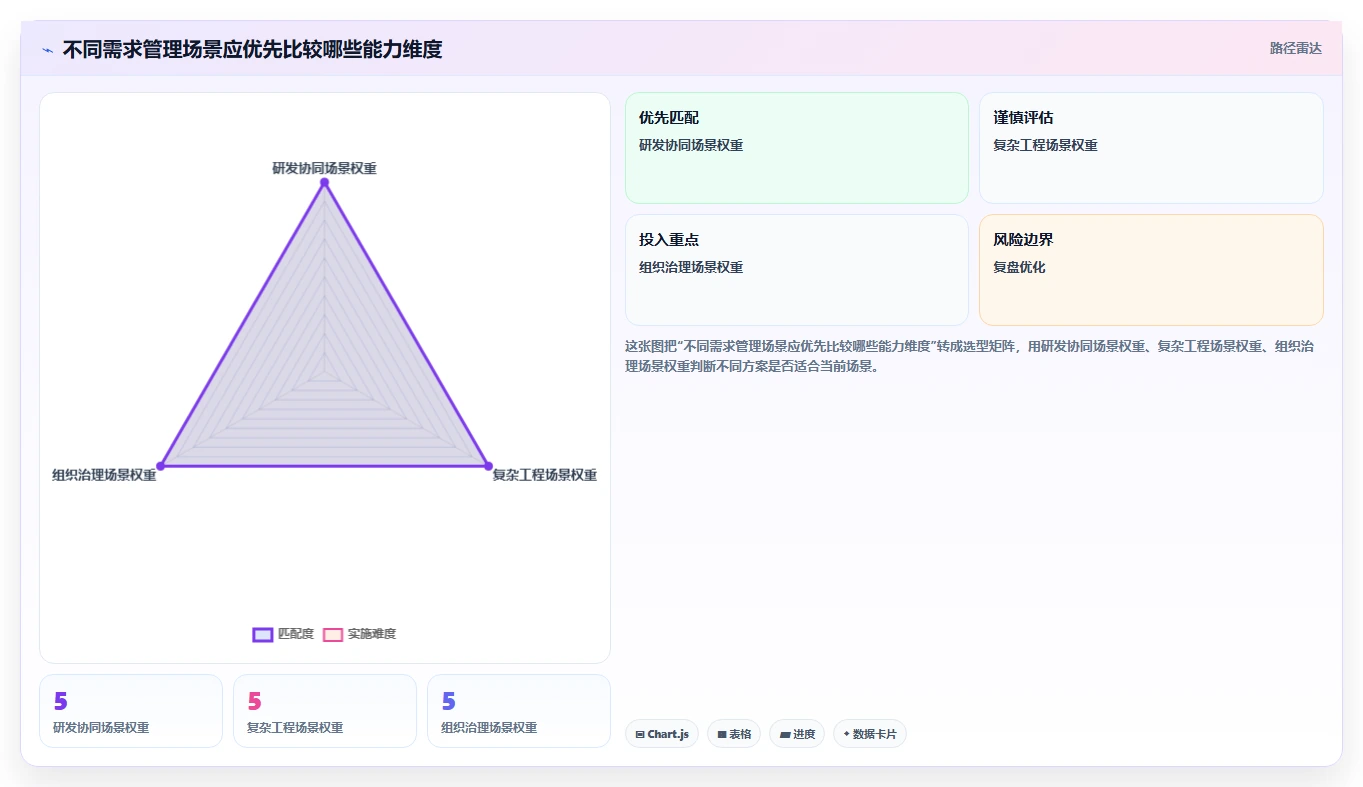Image resolution: width=1363 pixels, height=787 pixels.
Task: Click the 复杂工程场景权重 axis label on the radar chart
Action: coord(545,475)
